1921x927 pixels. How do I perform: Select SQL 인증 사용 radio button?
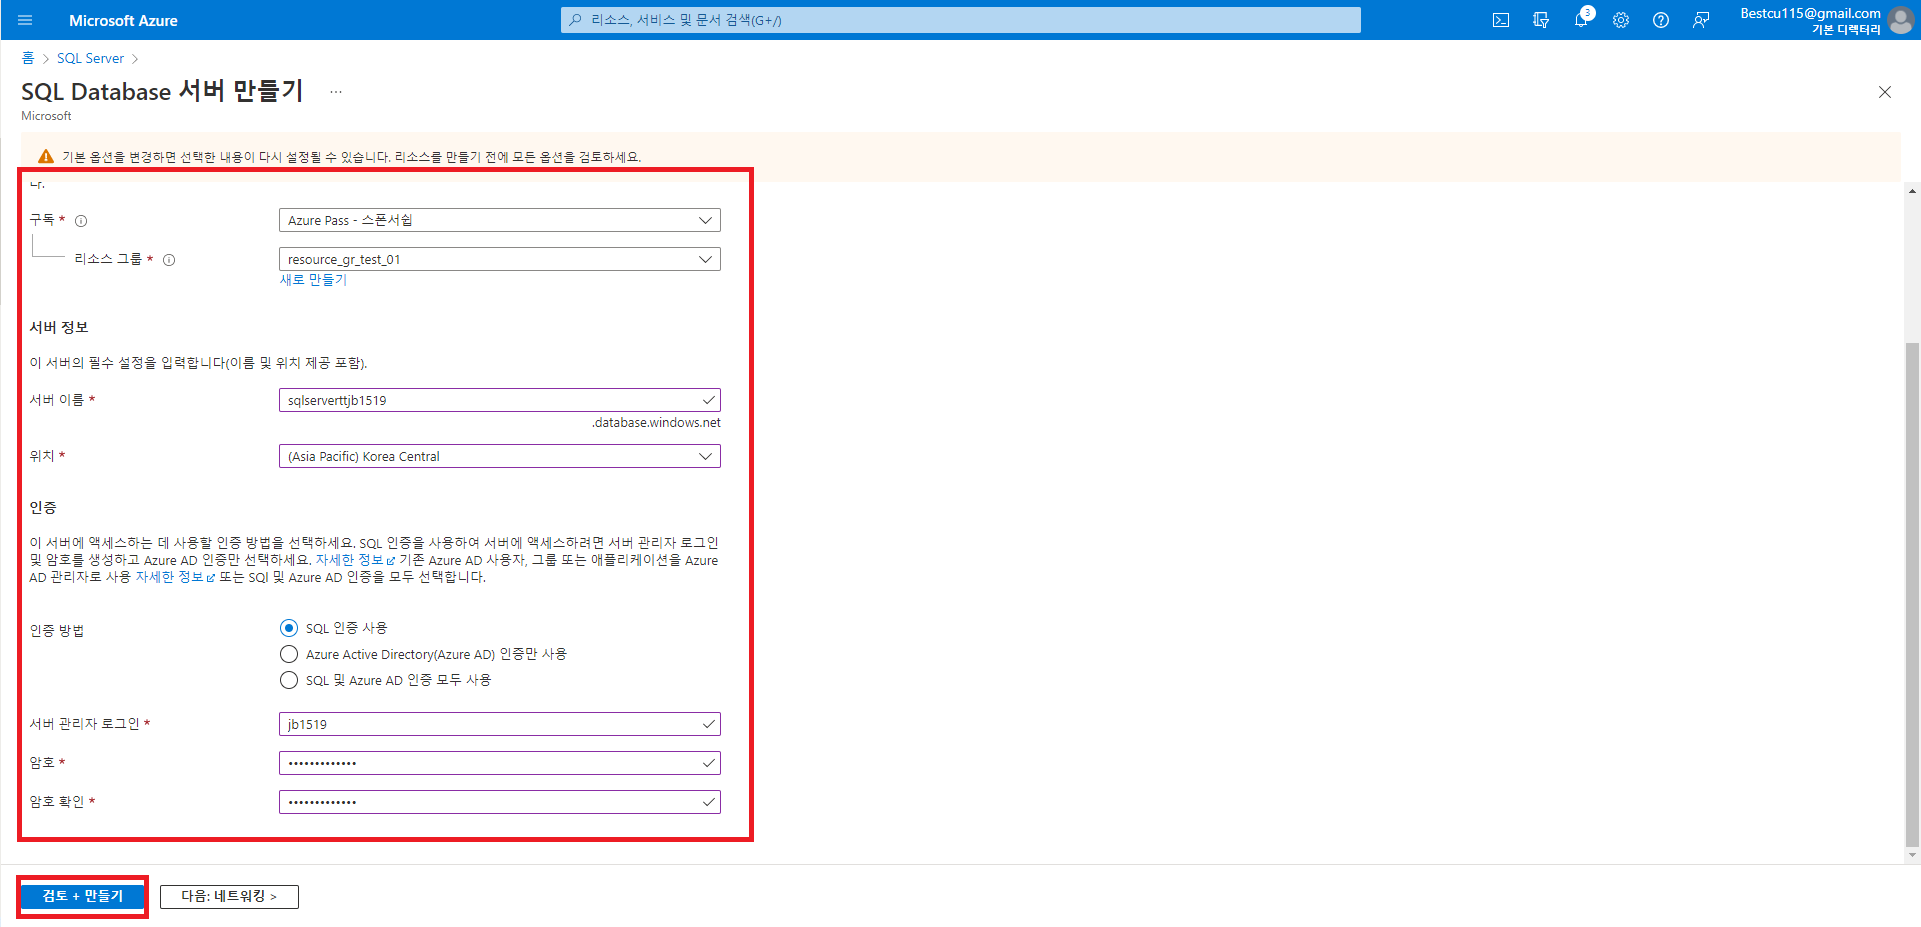tap(289, 628)
